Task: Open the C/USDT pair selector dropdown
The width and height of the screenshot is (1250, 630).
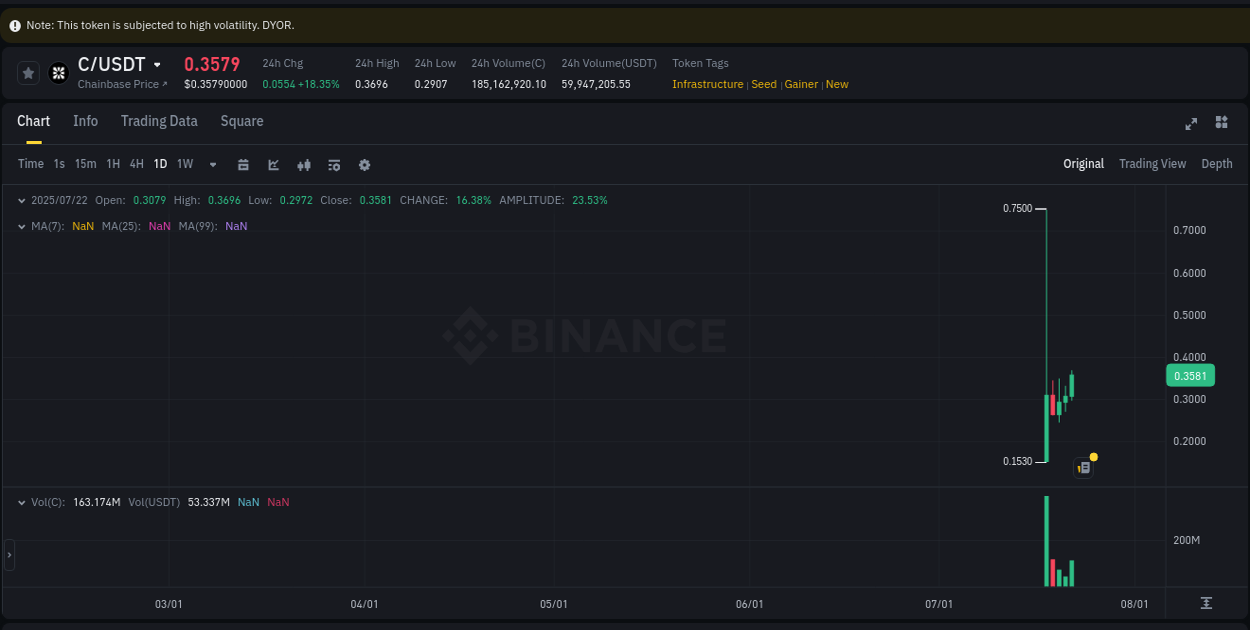Action: point(157,64)
